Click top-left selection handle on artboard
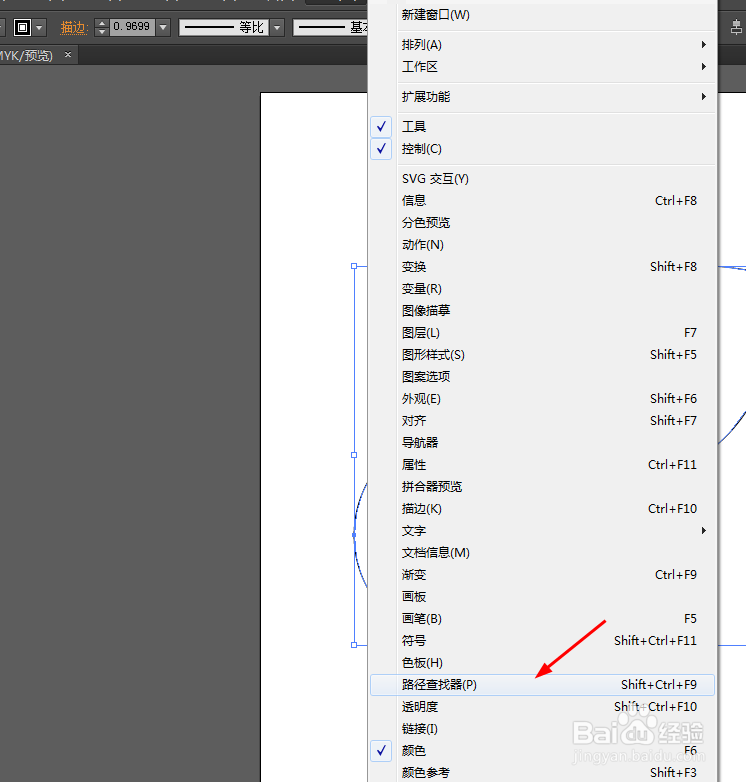This screenshot has width=746, height=782. 354,266
